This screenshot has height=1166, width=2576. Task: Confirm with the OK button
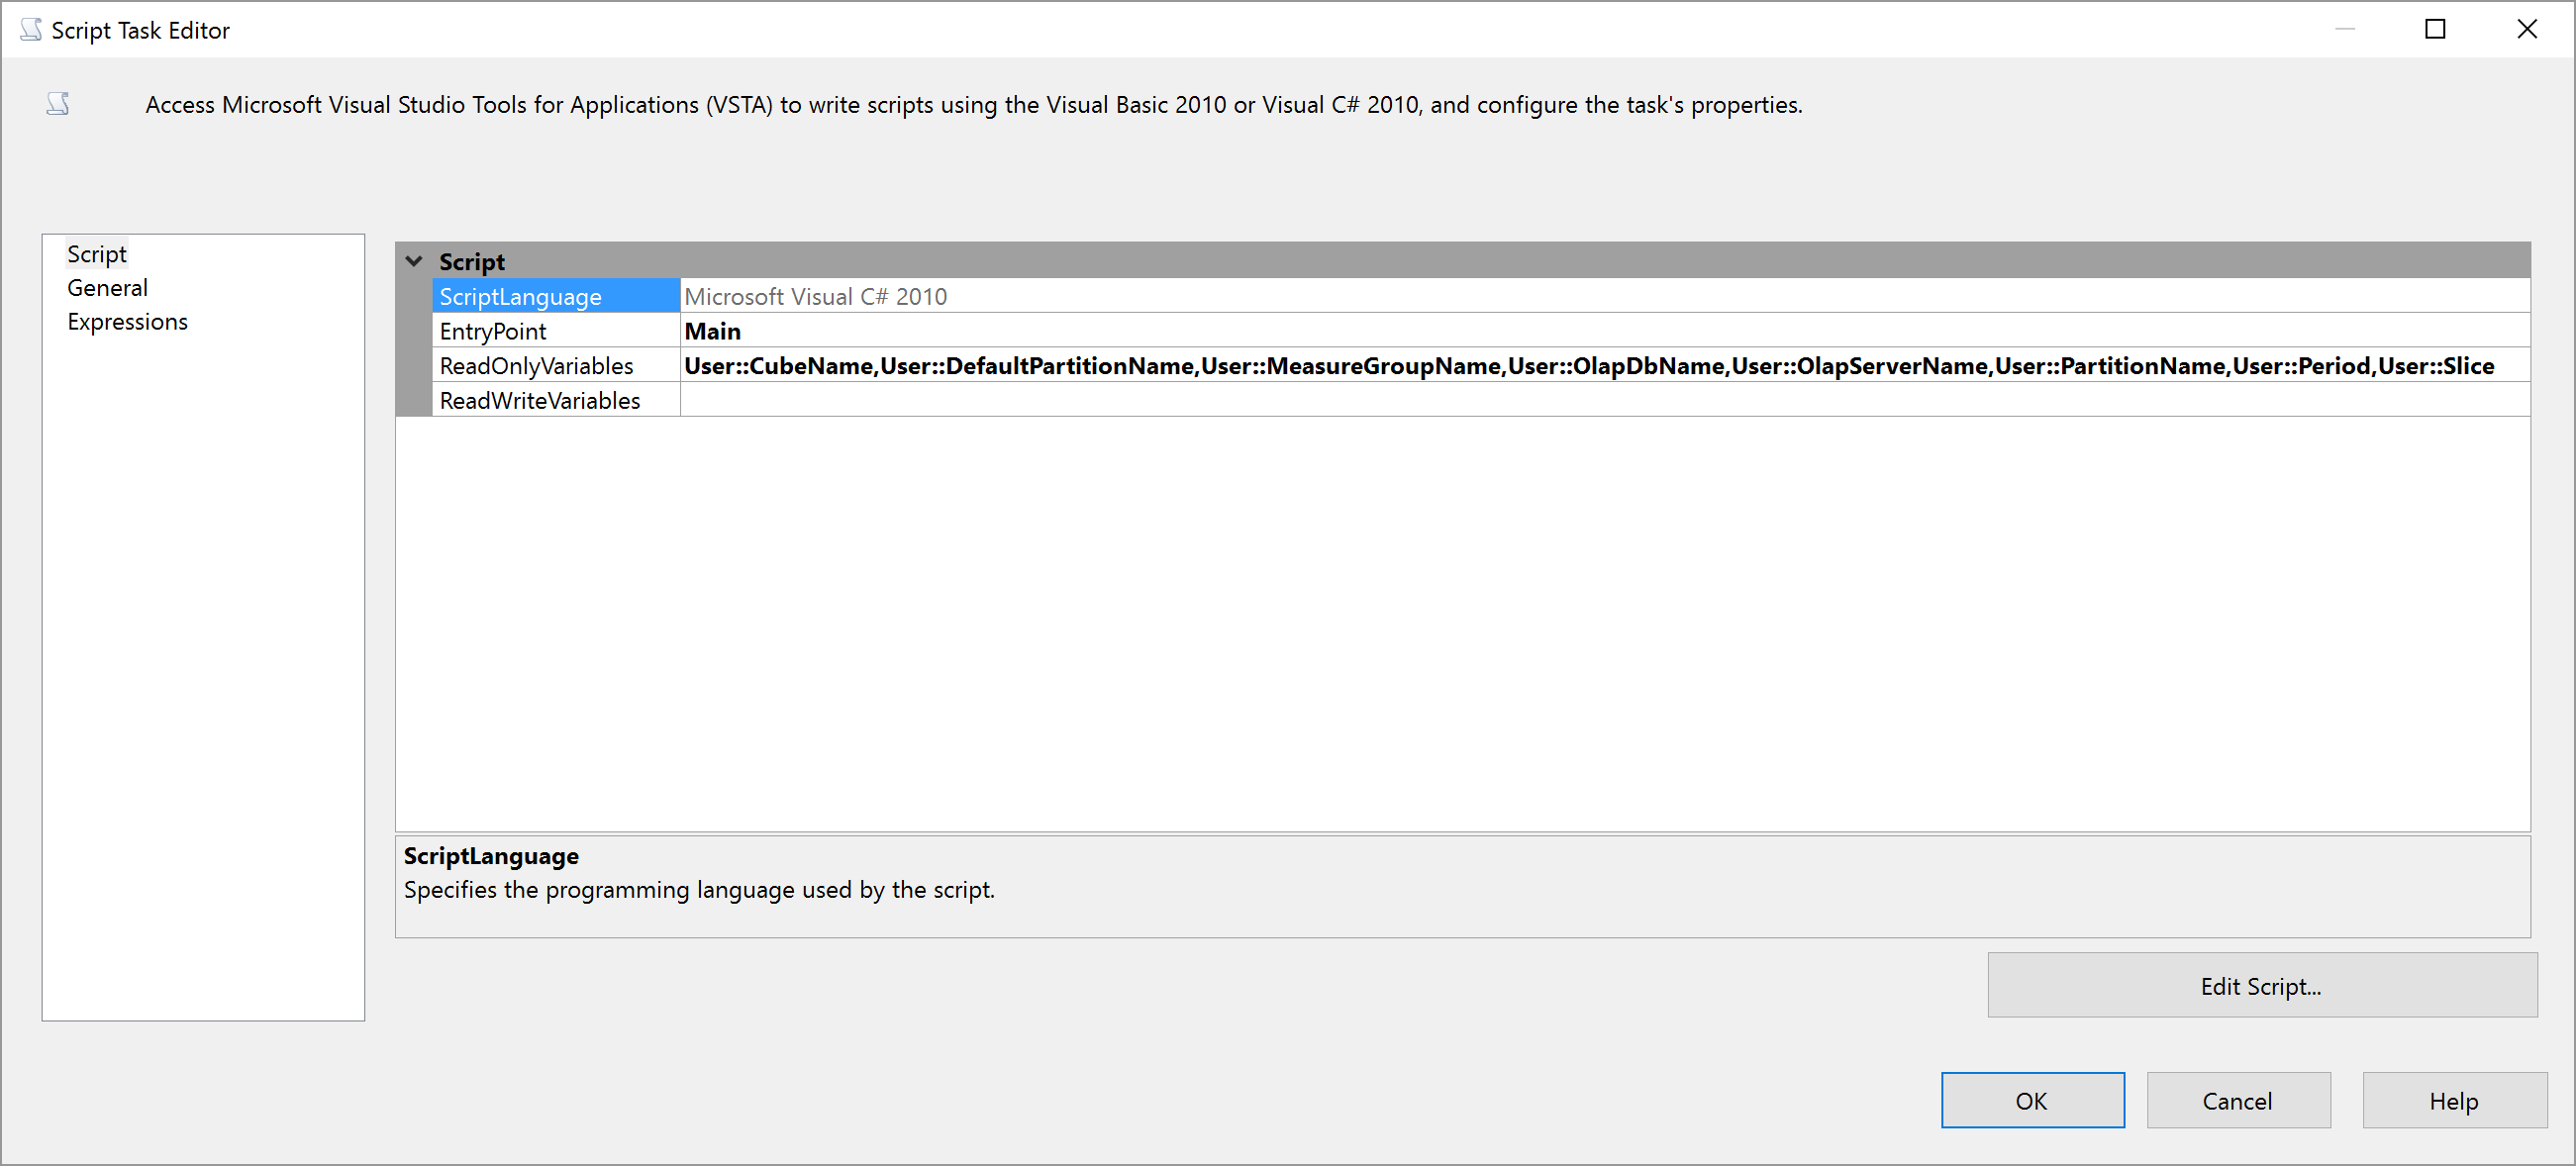[x=2032, y=1100]
